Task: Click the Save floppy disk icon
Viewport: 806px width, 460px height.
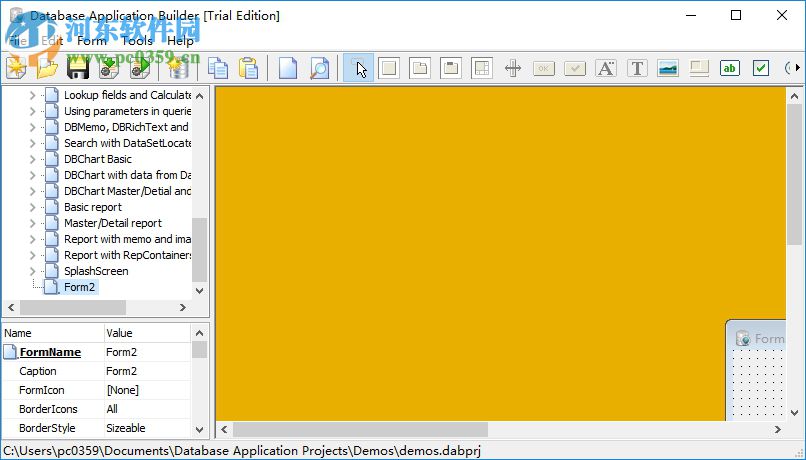Action: pyautogui.click(x=78, y=68)
